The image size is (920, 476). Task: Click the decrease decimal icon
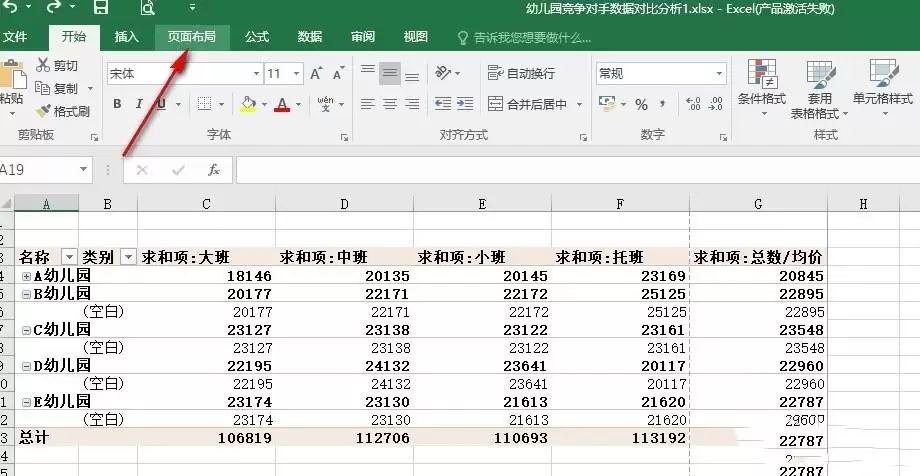tap(716, 104)
